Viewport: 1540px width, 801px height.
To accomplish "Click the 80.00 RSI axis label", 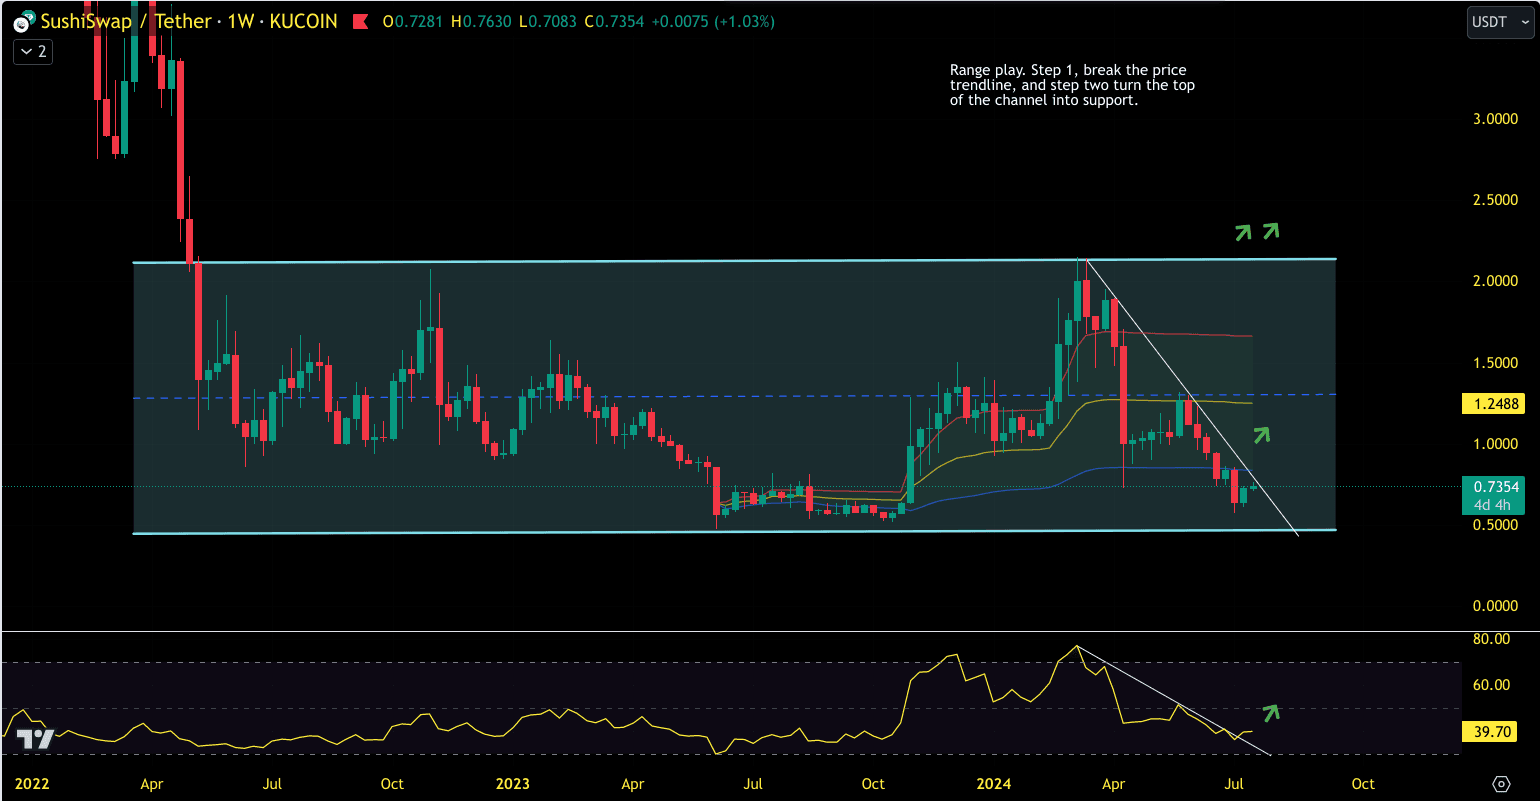I will pos(1492,639).
